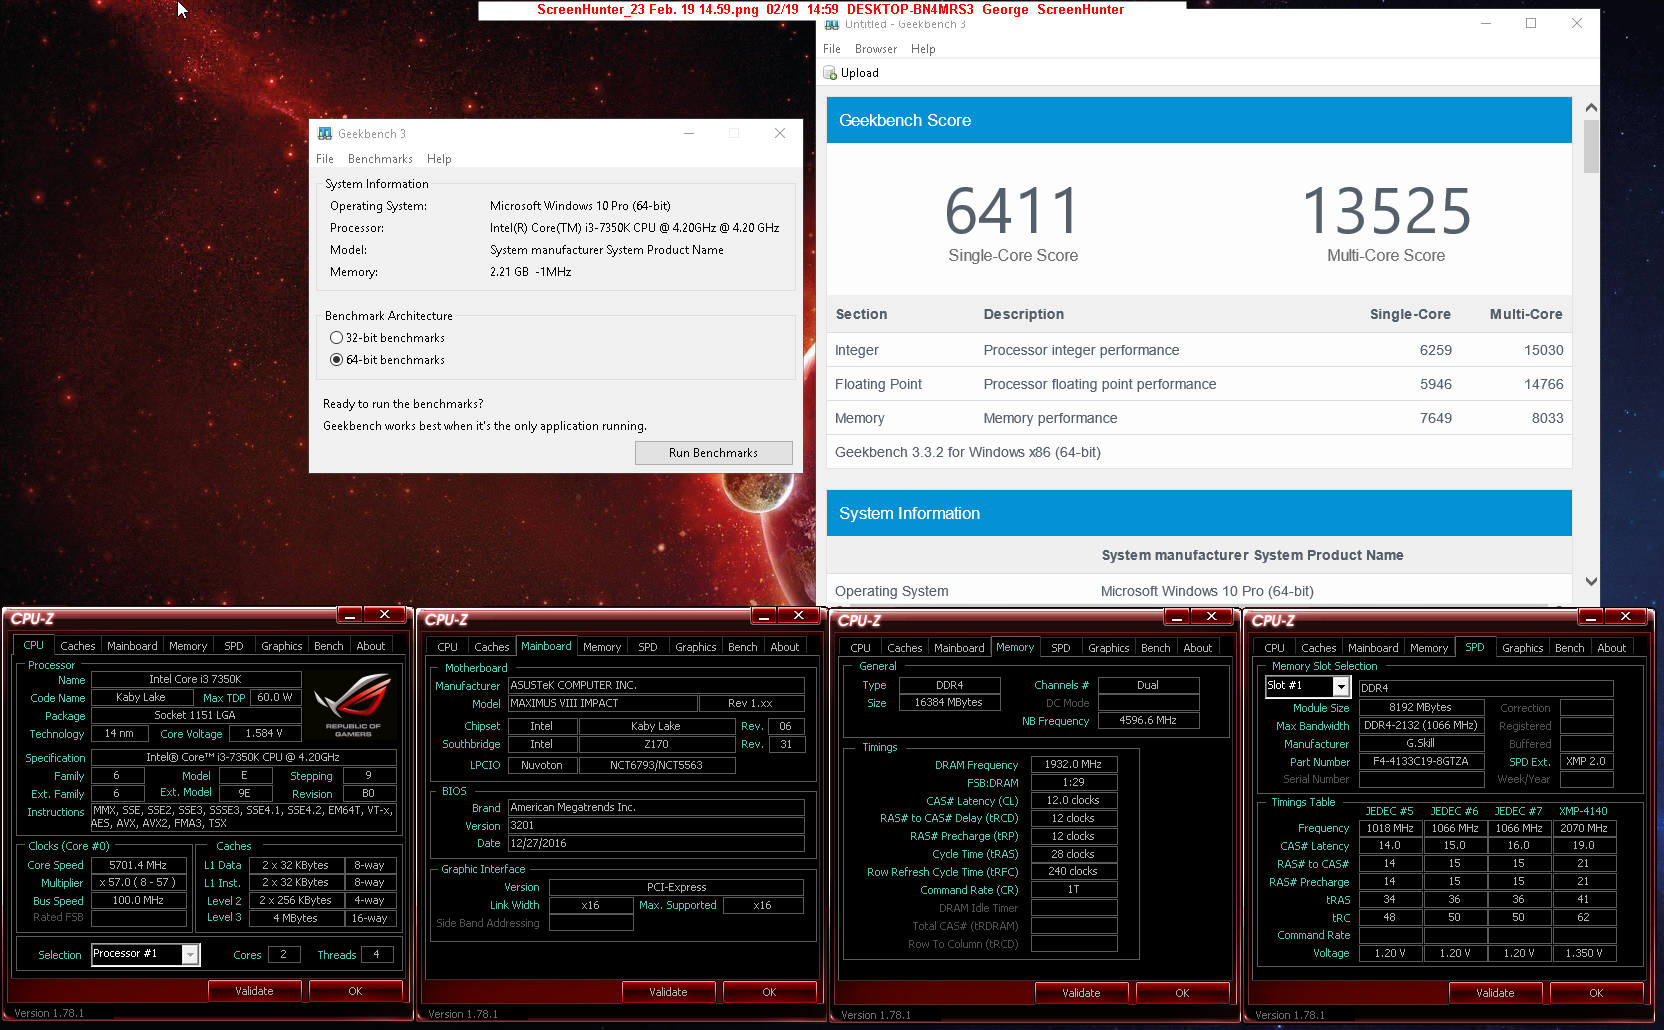This screenshot has width=1664, height=1030.
Task: Click the Core Voltage 1.584 V field
Action: pyautogui.click(x=265, y=733)
